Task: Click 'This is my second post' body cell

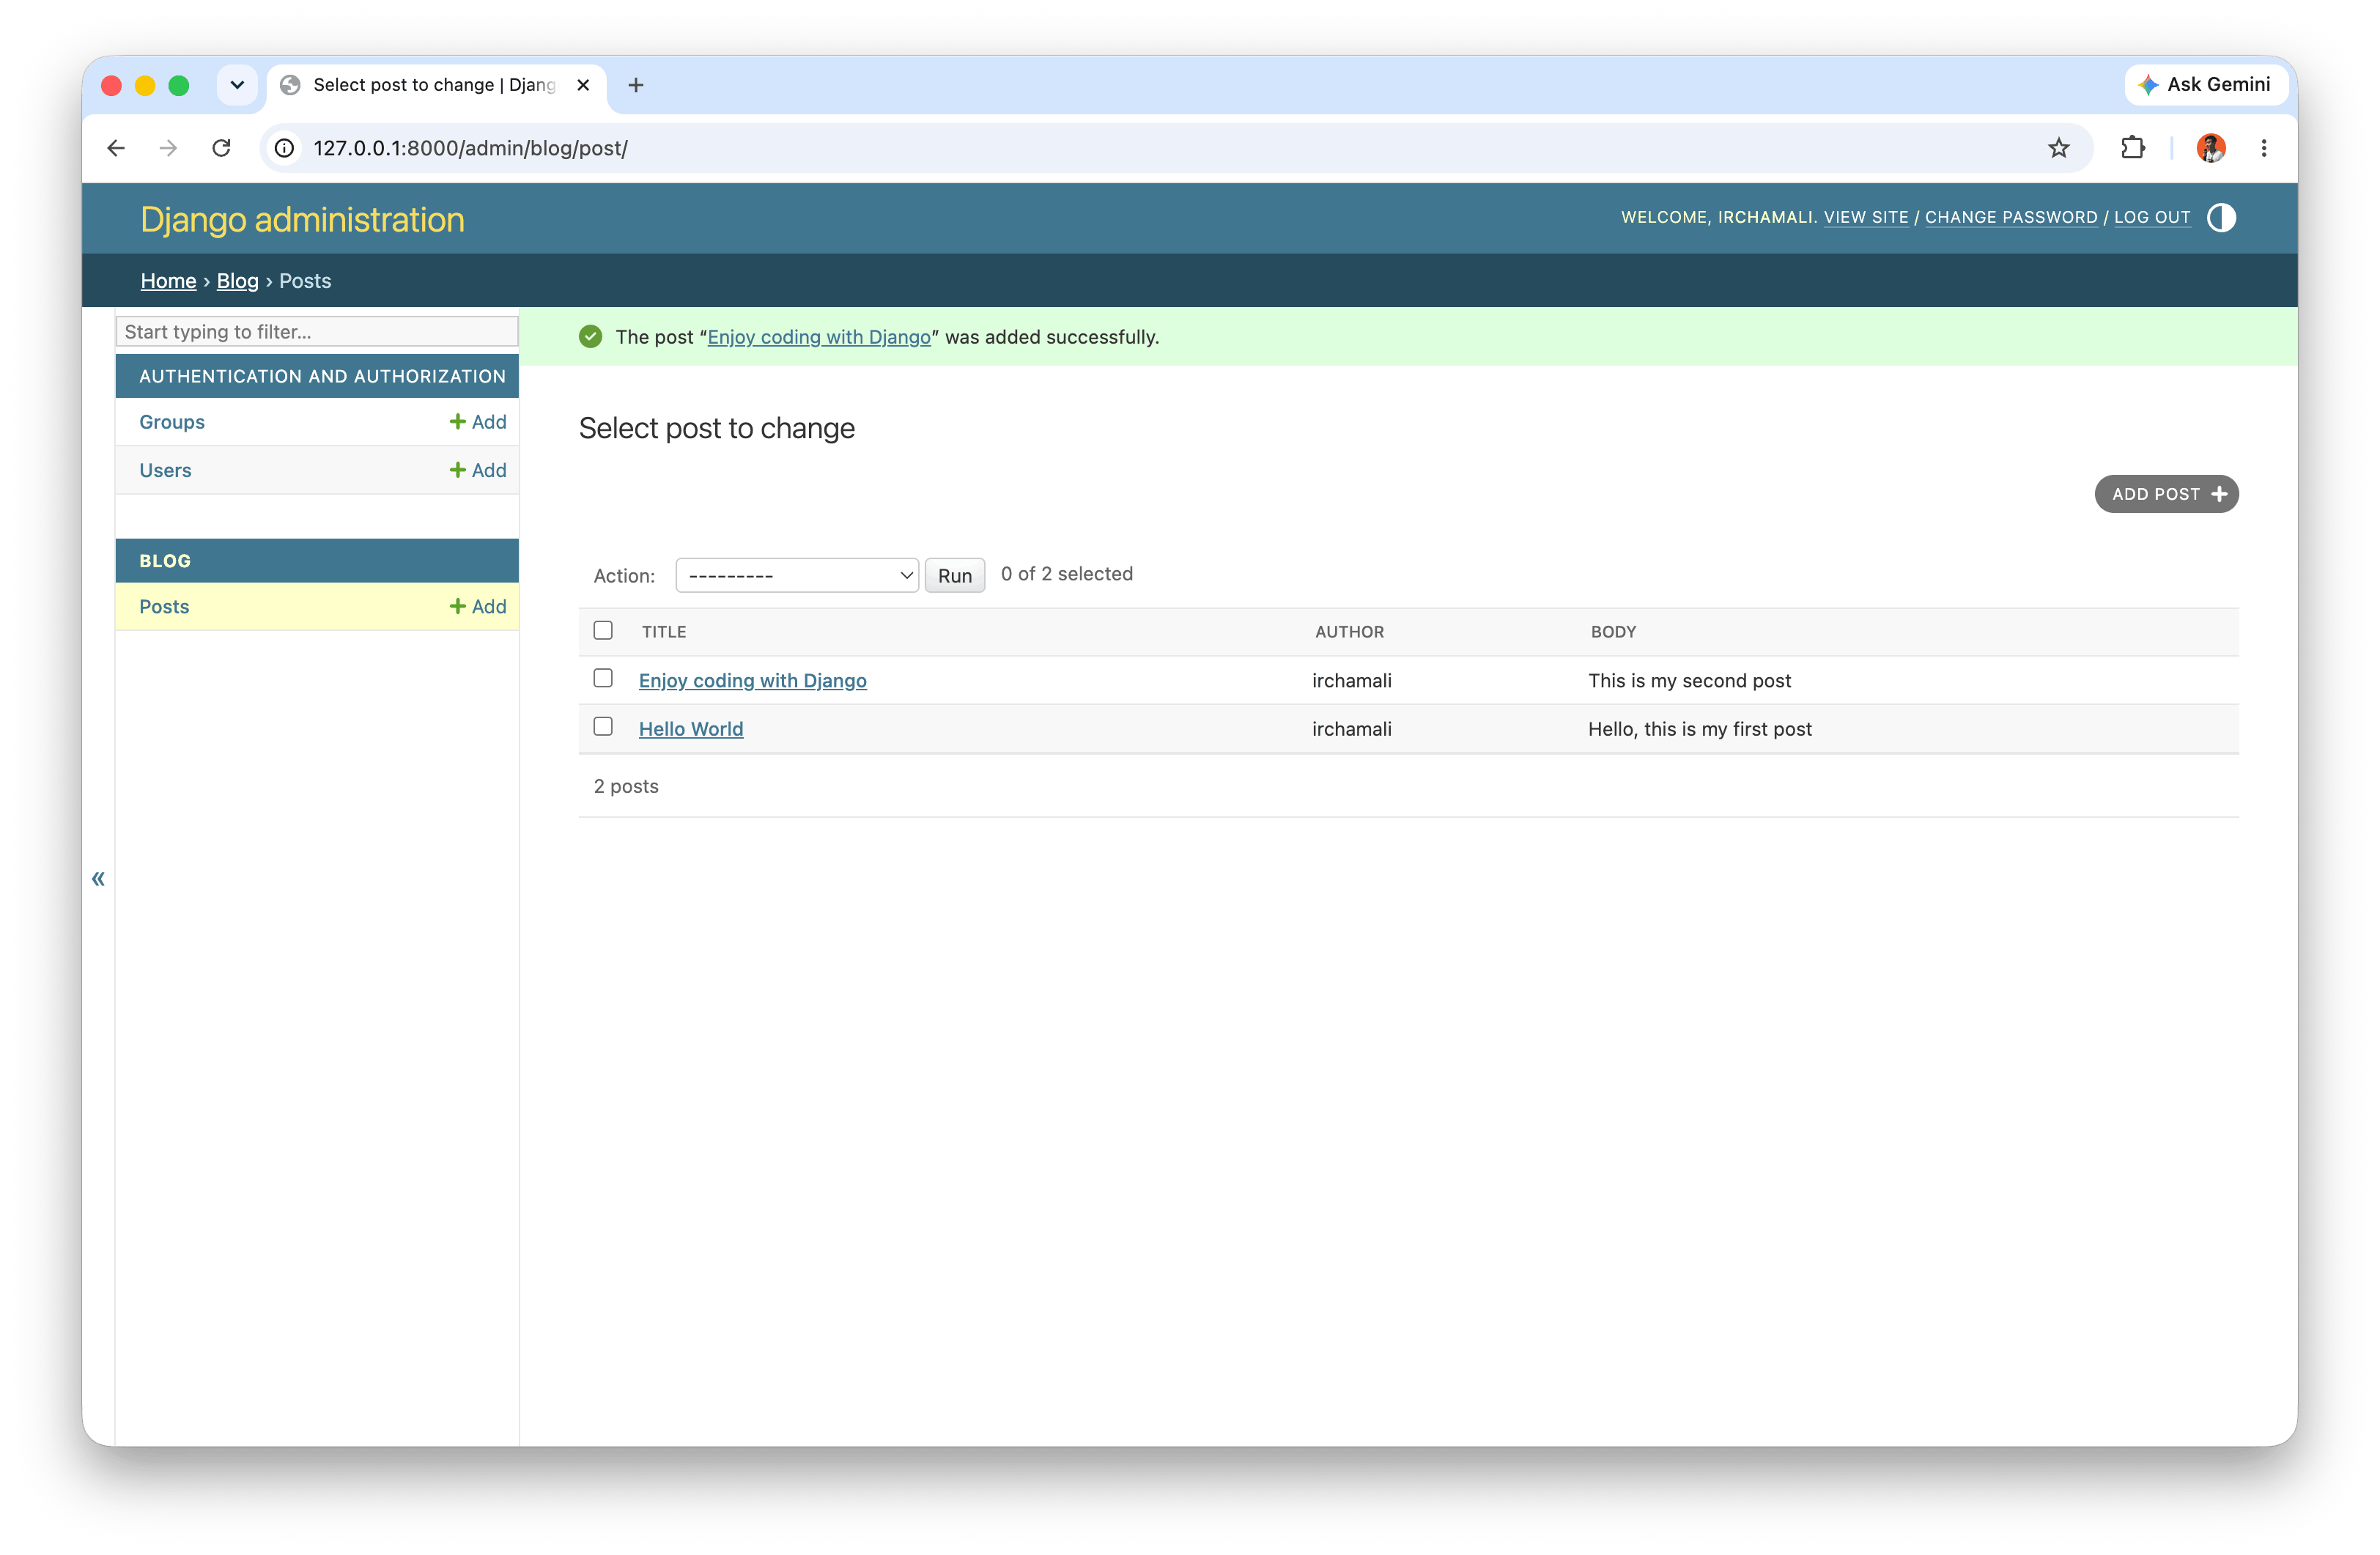Action: [x=1689, y=680]
